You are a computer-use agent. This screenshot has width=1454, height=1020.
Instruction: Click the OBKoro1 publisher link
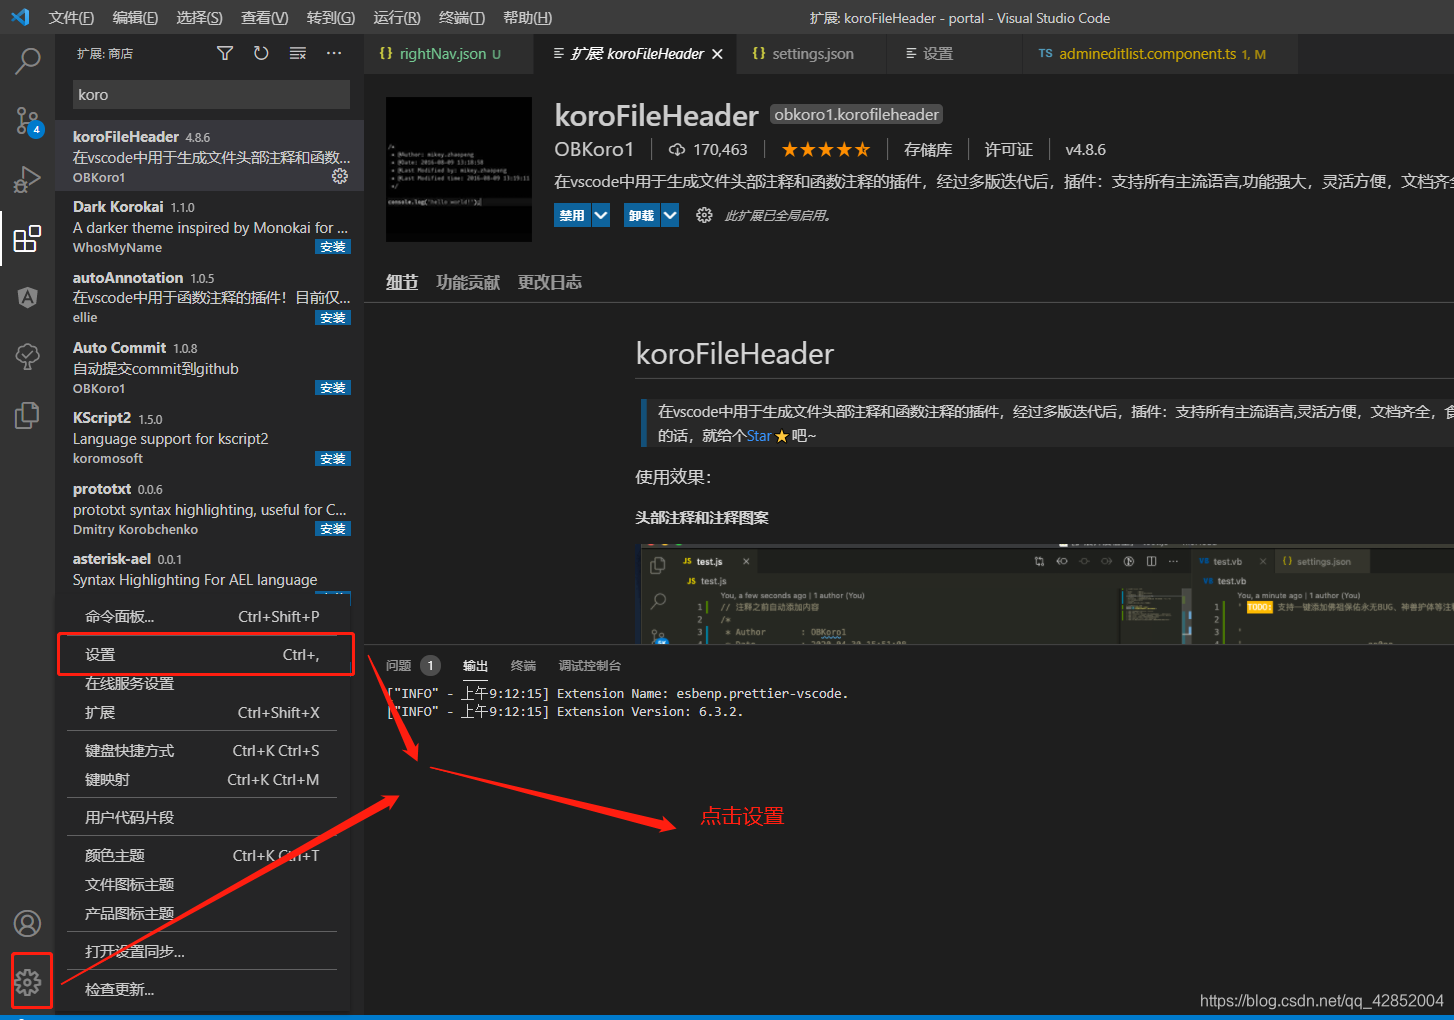tap(594, 150)
